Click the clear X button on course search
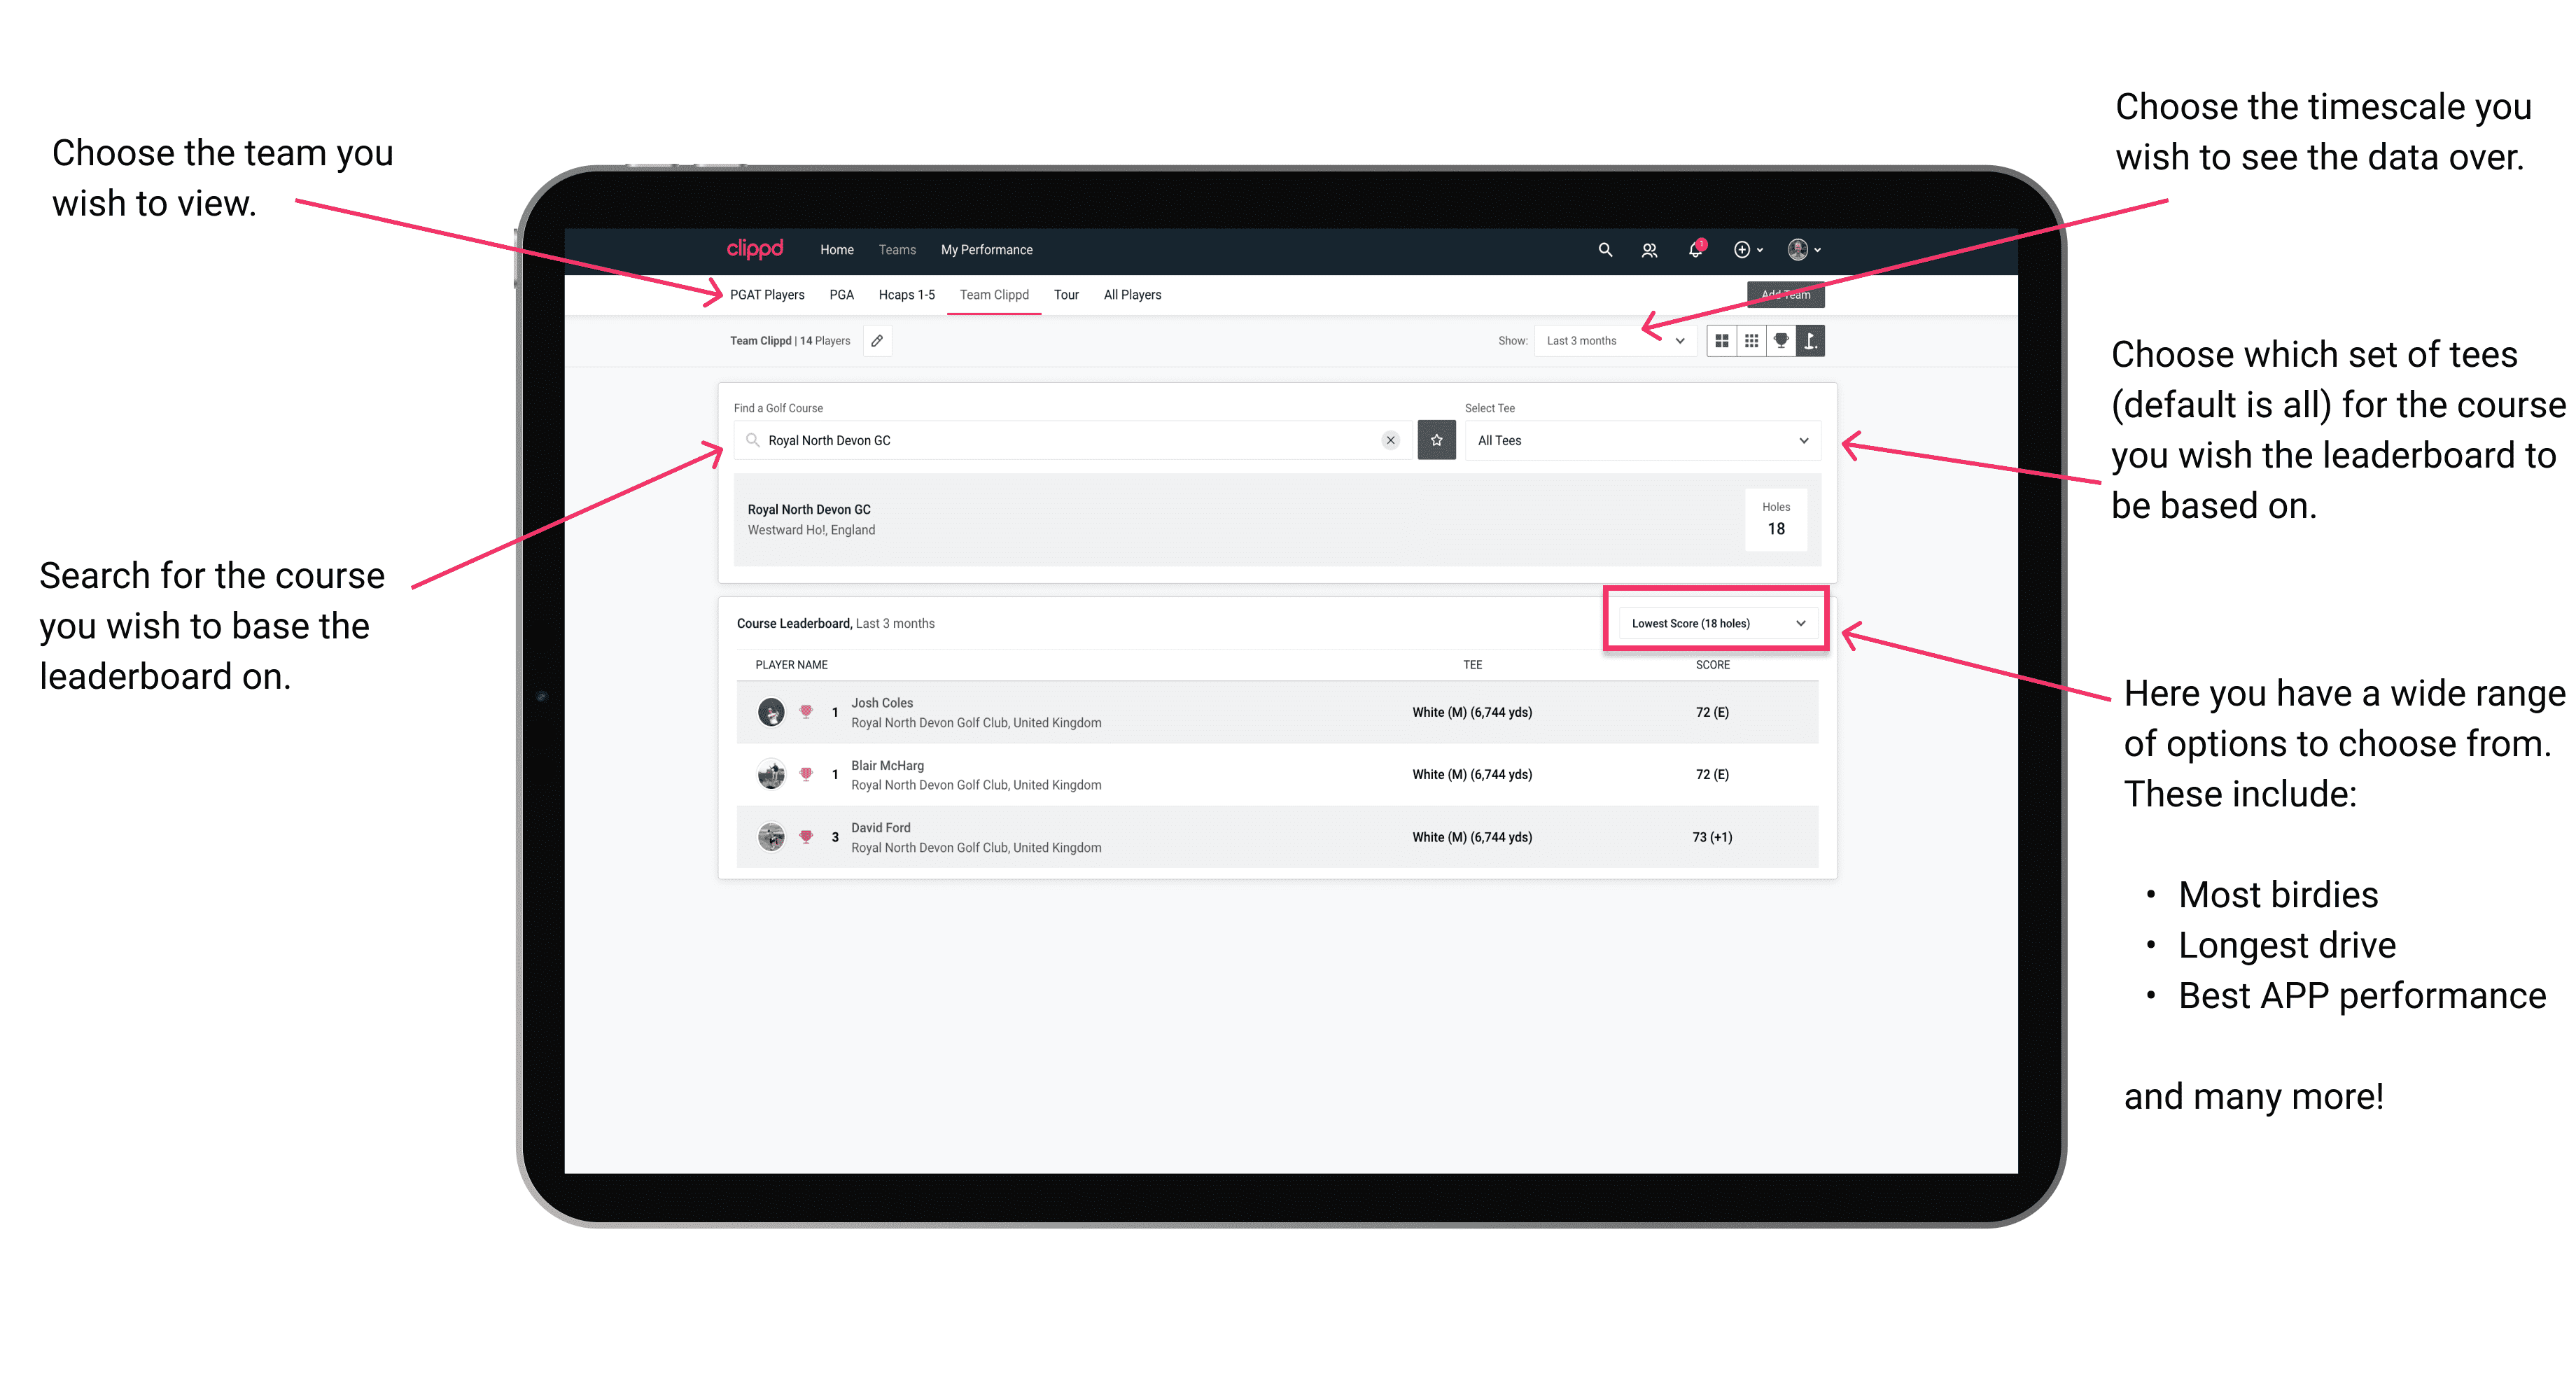Screen dimensions: 2576x1386 click(x=1389, y=440)
